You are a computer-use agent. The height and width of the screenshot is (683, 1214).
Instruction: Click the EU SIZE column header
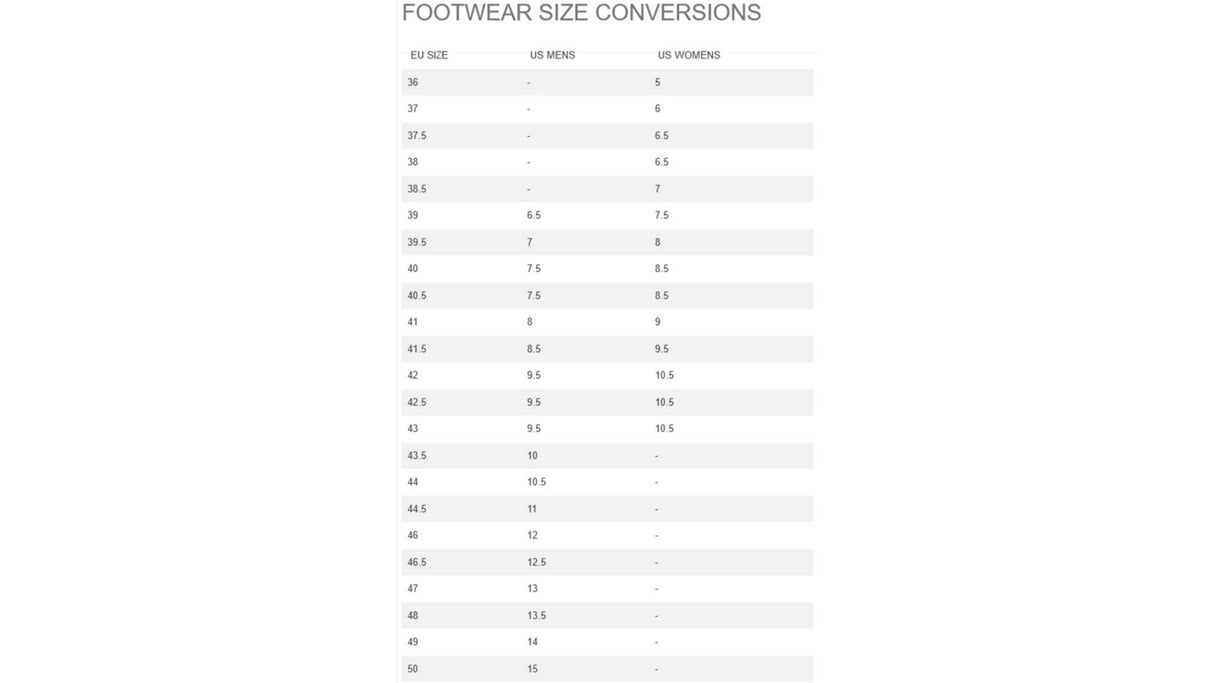pos(429,55)
